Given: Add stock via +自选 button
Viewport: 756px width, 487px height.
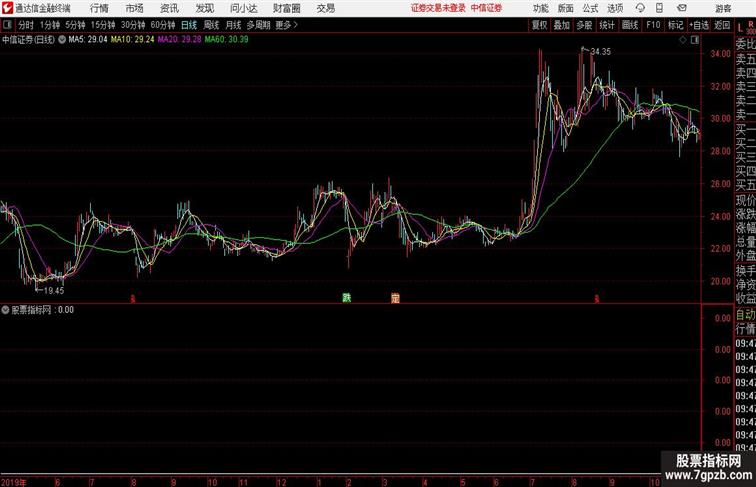Looking at the screenshot, I should tap(699, 25).
